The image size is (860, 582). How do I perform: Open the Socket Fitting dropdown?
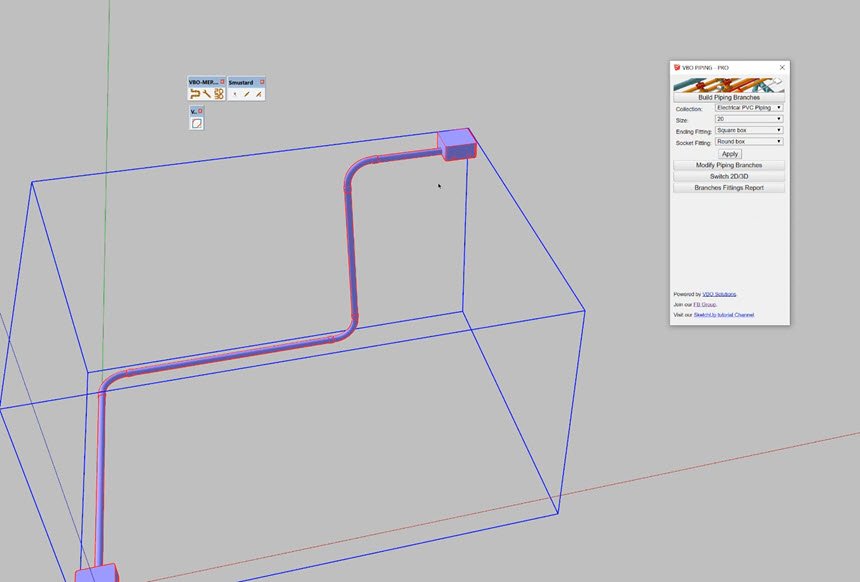[x=749, y=142]
